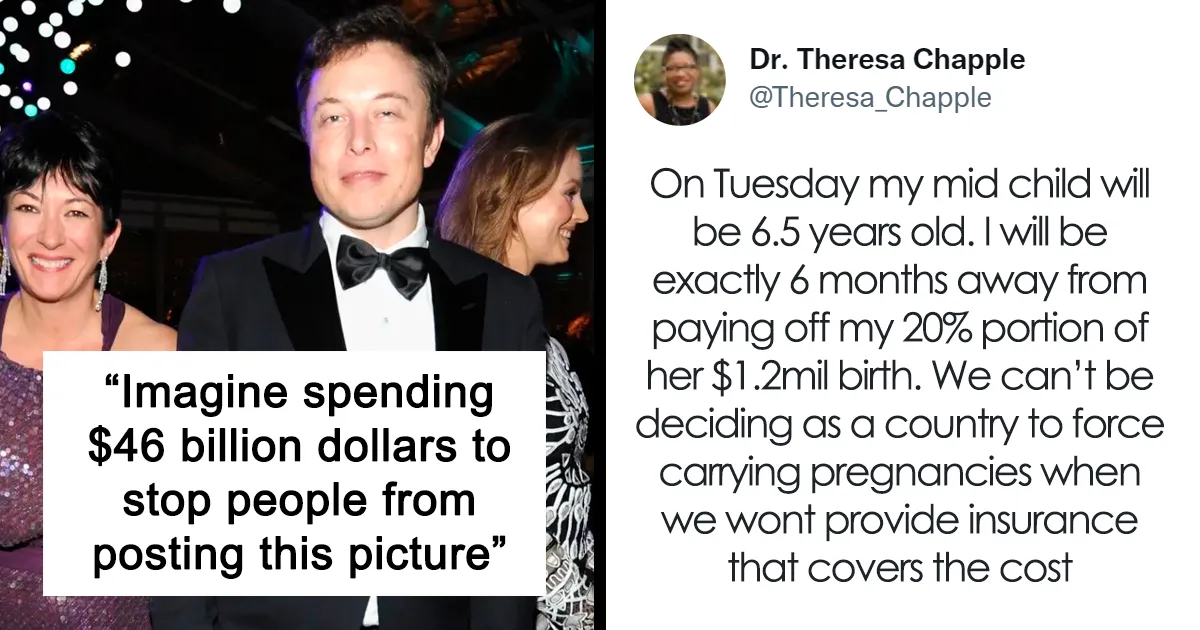The height and width of the screenshot is (630, 1200).
Task: Select the "posting this picture" caption line
Action: click(x=295, y=547)
